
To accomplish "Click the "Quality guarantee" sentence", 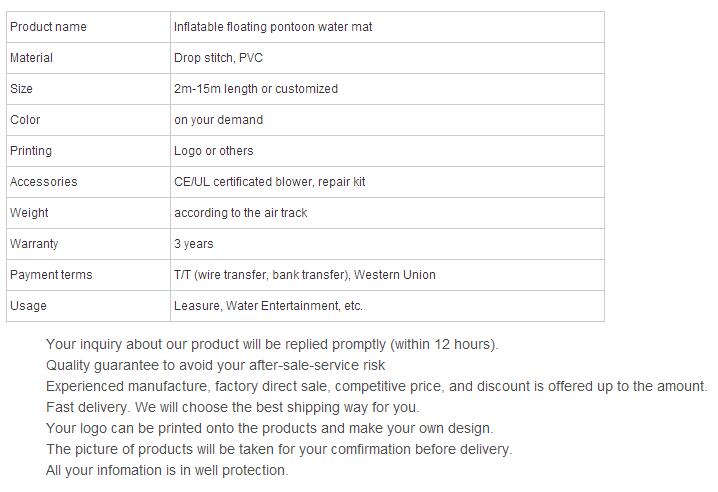I will pos(215,365).
